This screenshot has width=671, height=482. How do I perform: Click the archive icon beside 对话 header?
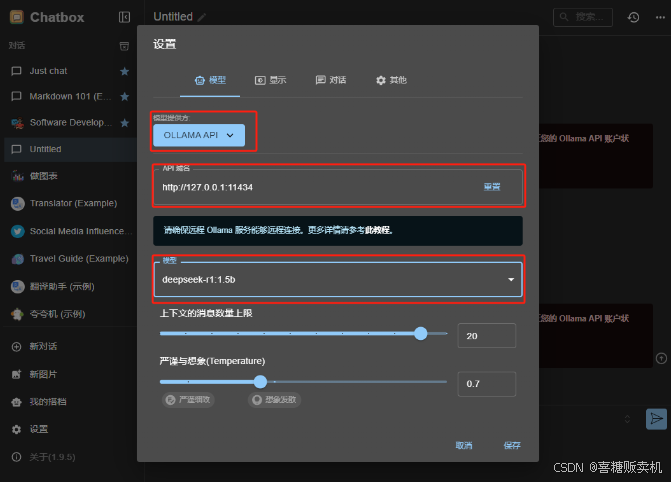click(124, 46)
